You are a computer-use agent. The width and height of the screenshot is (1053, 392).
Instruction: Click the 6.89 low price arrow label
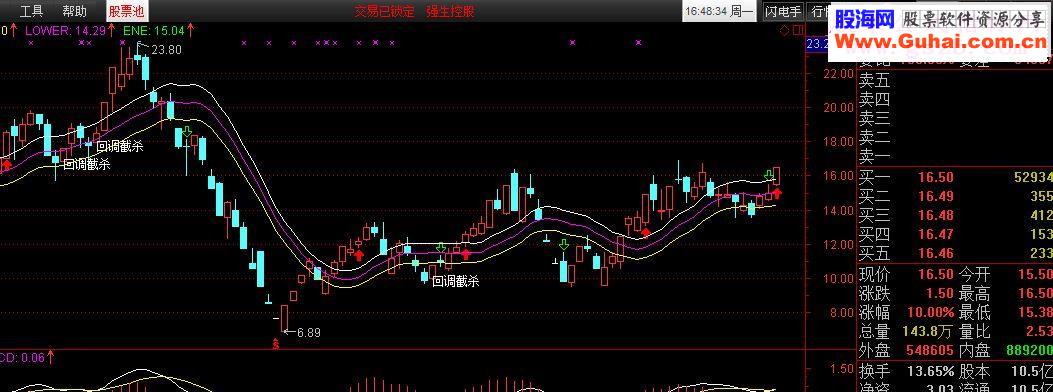[x=301, y=332]
